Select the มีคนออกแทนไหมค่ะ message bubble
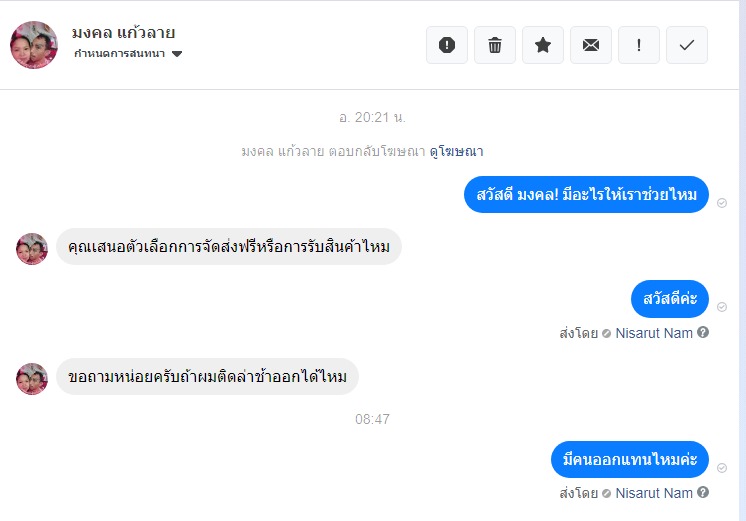The image size is (746, 521). click(629, 459)
